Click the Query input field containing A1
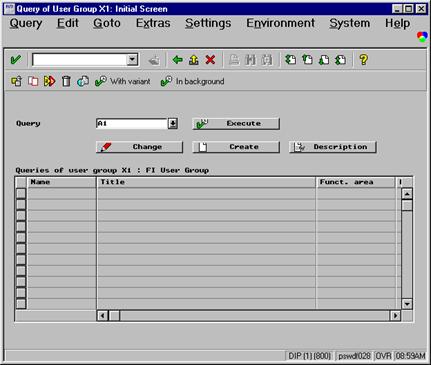Image resolution: width=431 pixels, height=365 pixels. (132, 124)
